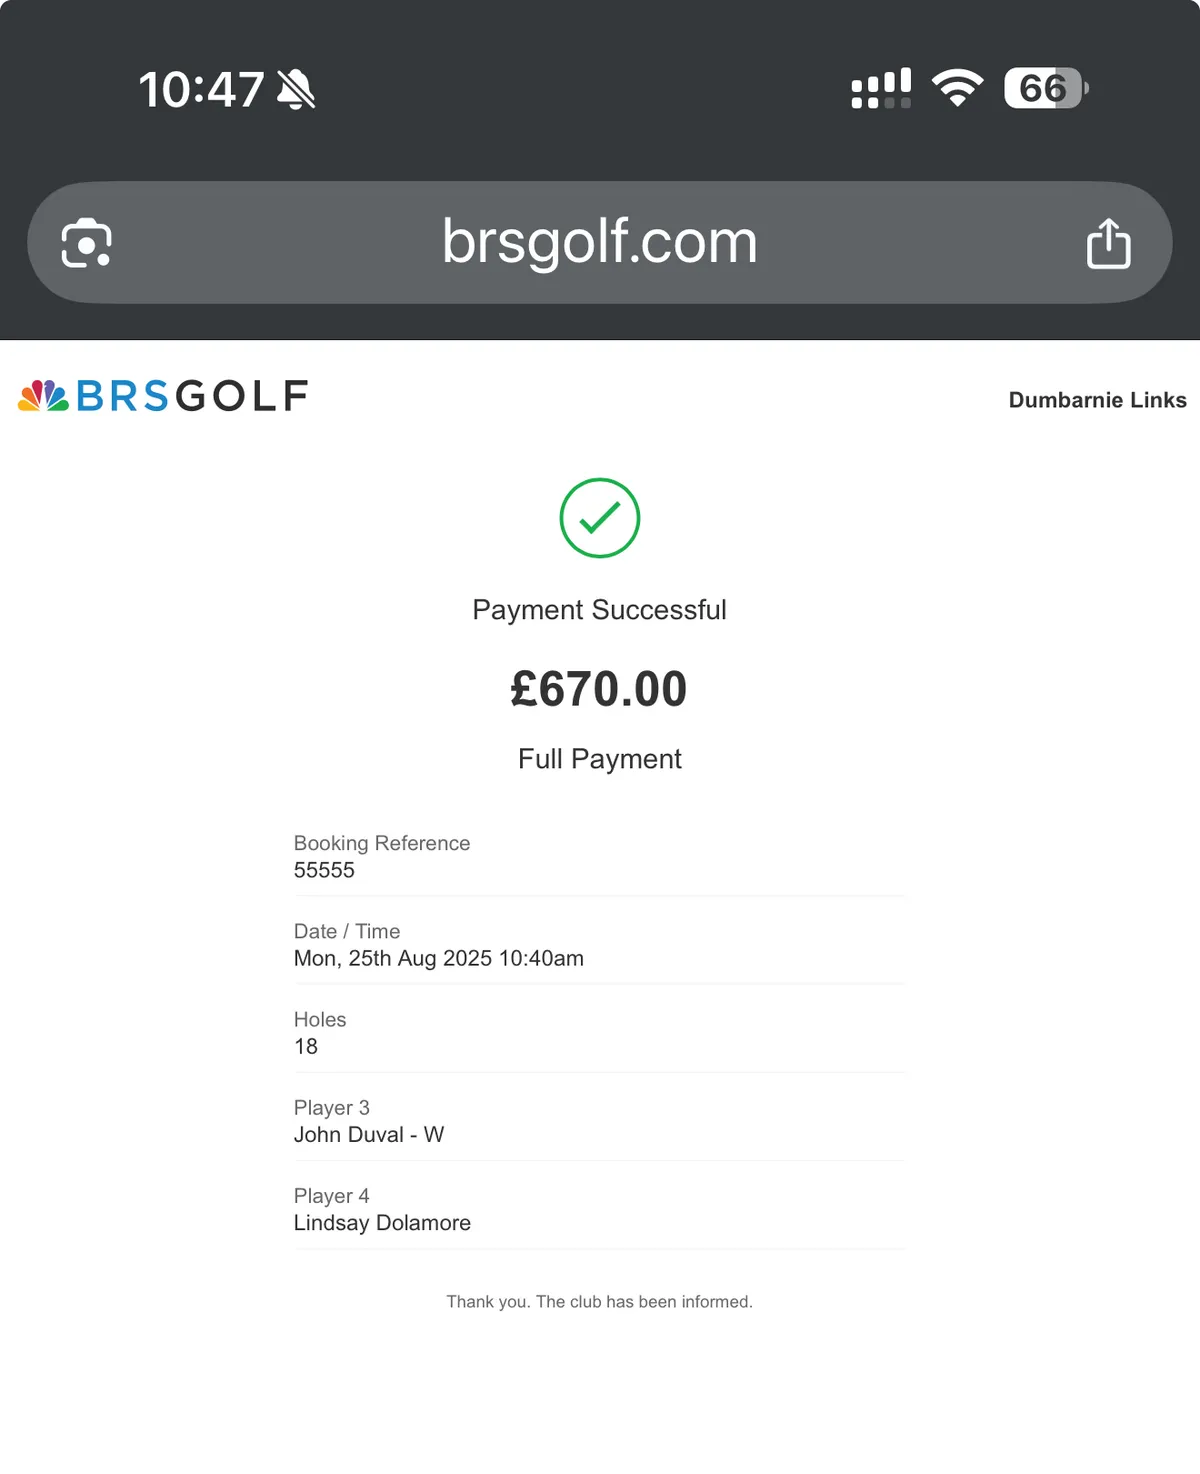1200x1474 pixels.
Task: Tap the brsgolf.com address bar
Action: pyautogui.click(x=599, y=242)
